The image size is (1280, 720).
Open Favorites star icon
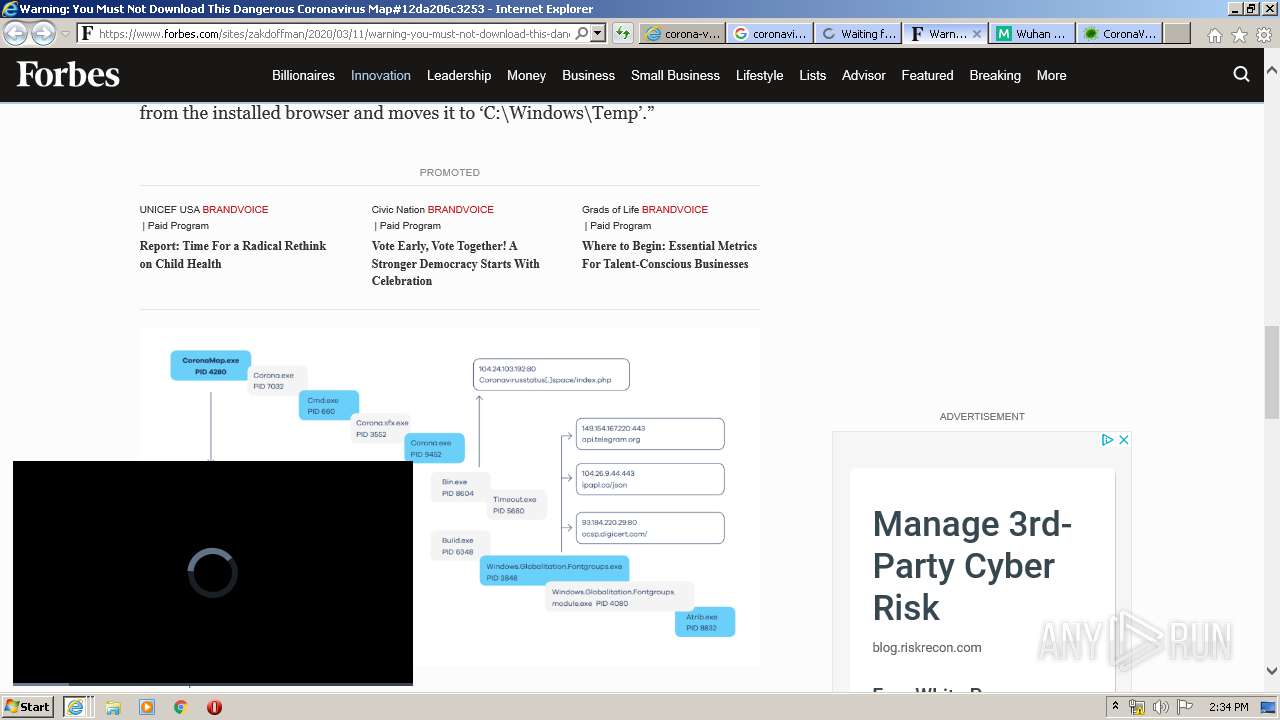1239,35
